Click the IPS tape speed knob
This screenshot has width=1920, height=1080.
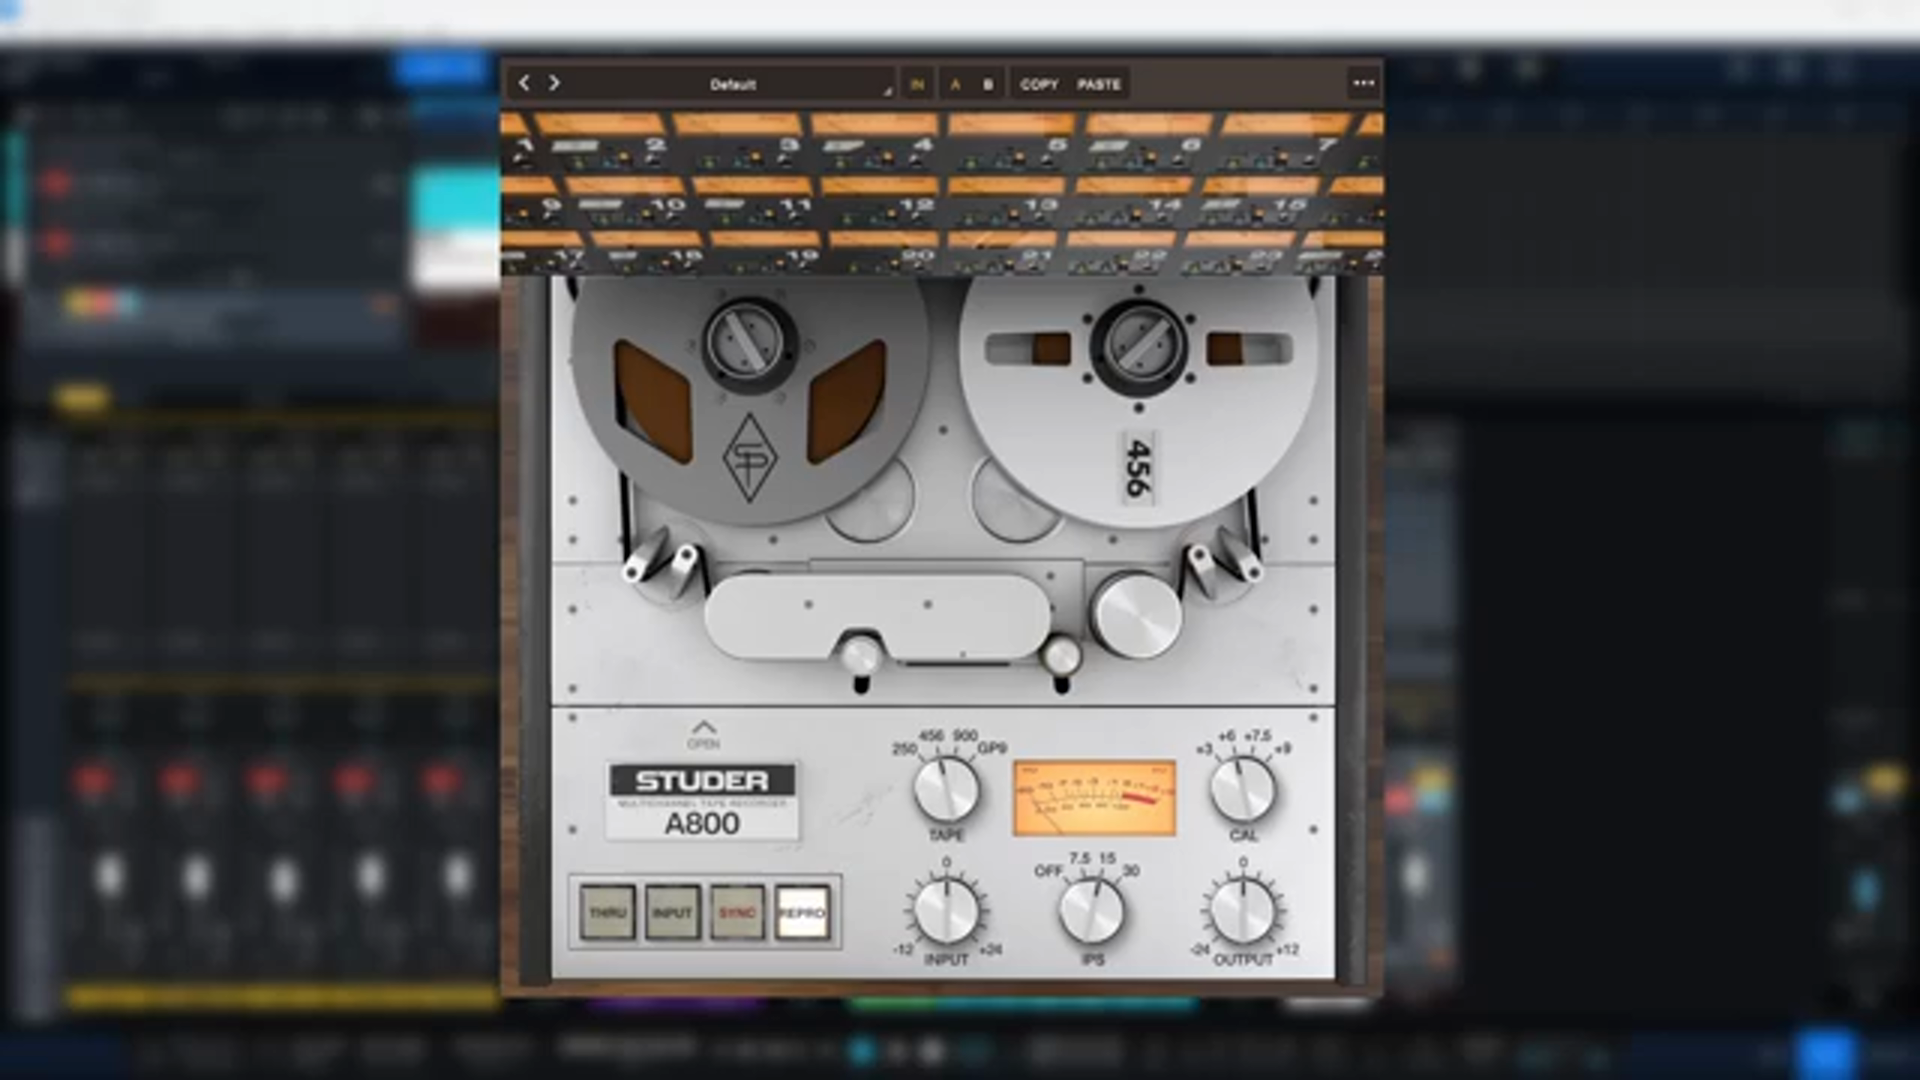1092,911
